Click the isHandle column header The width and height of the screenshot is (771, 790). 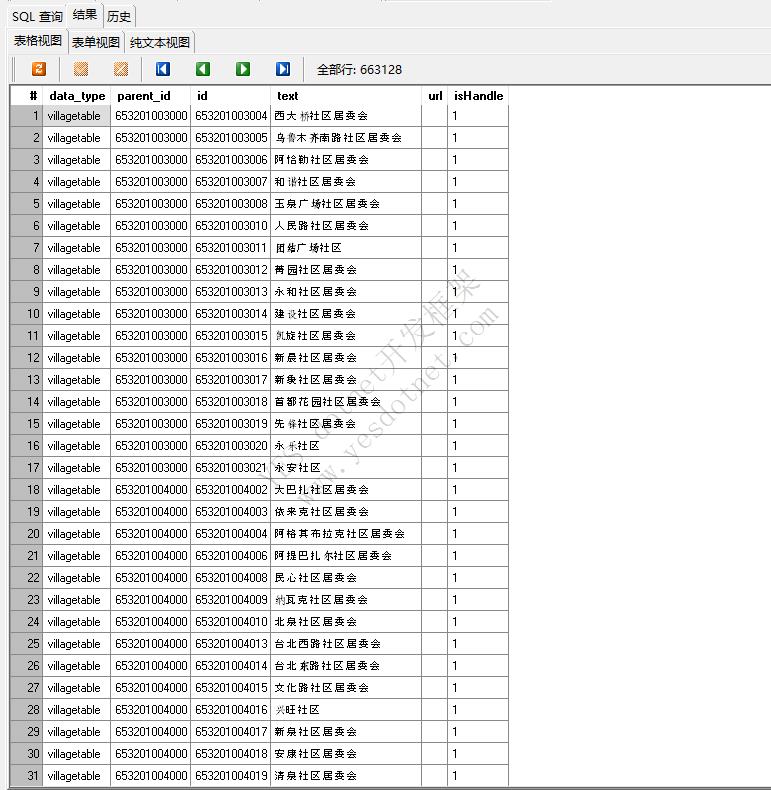(478, 96)
